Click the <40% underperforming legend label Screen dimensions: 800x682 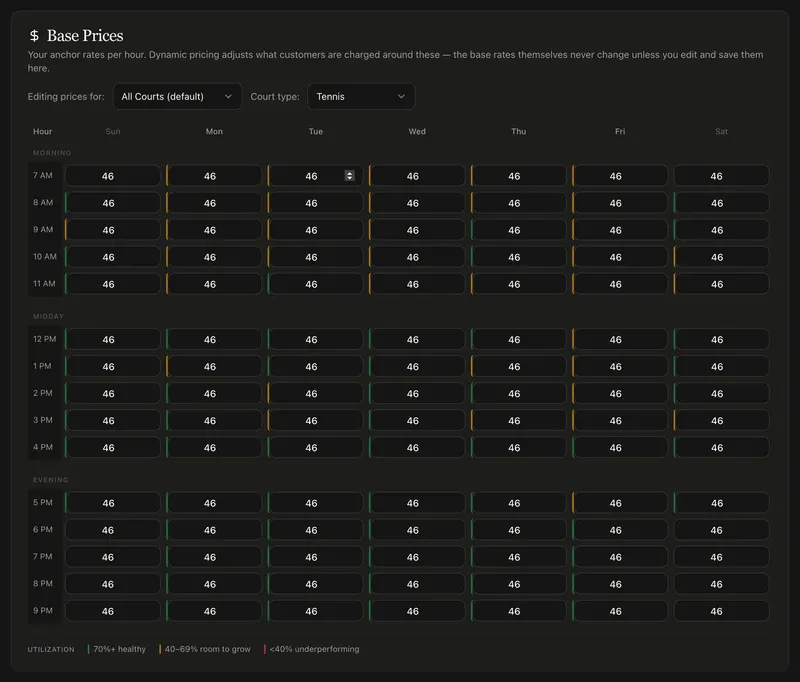[x=314, y=649]
